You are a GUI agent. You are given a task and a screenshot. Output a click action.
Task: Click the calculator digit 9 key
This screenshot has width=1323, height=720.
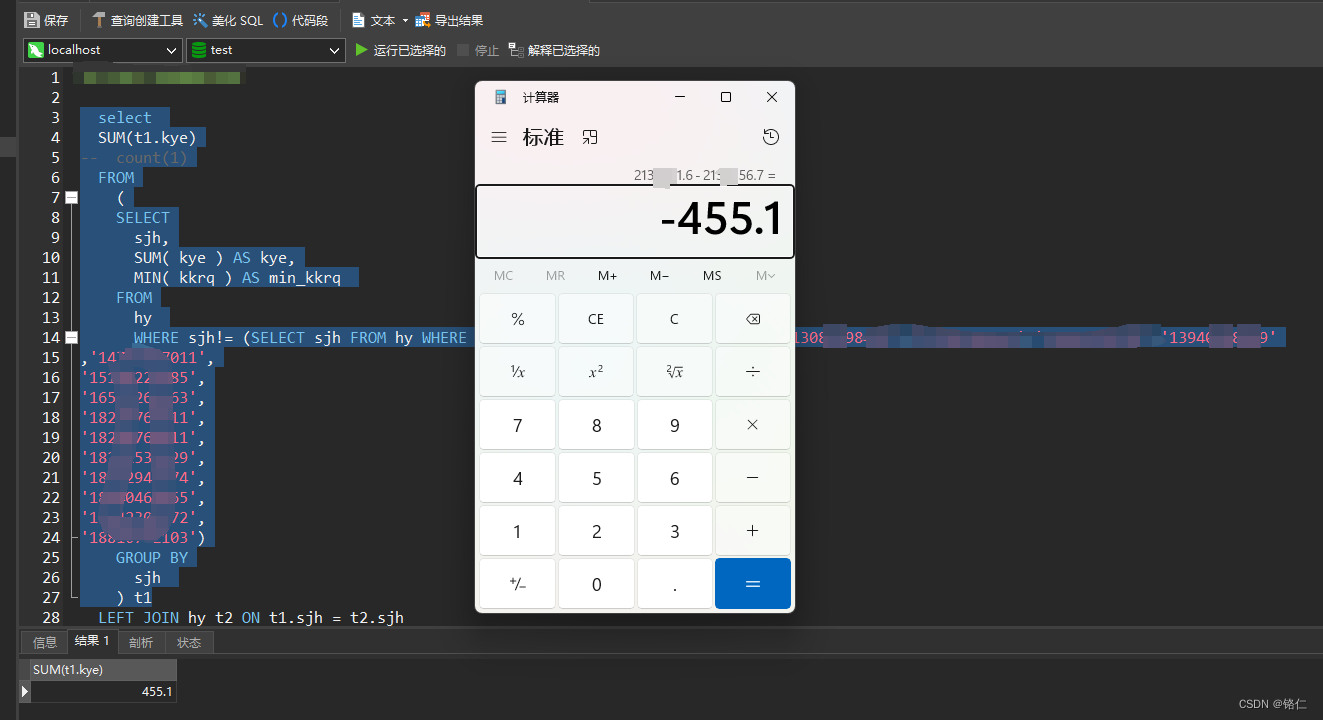point(674,425)
